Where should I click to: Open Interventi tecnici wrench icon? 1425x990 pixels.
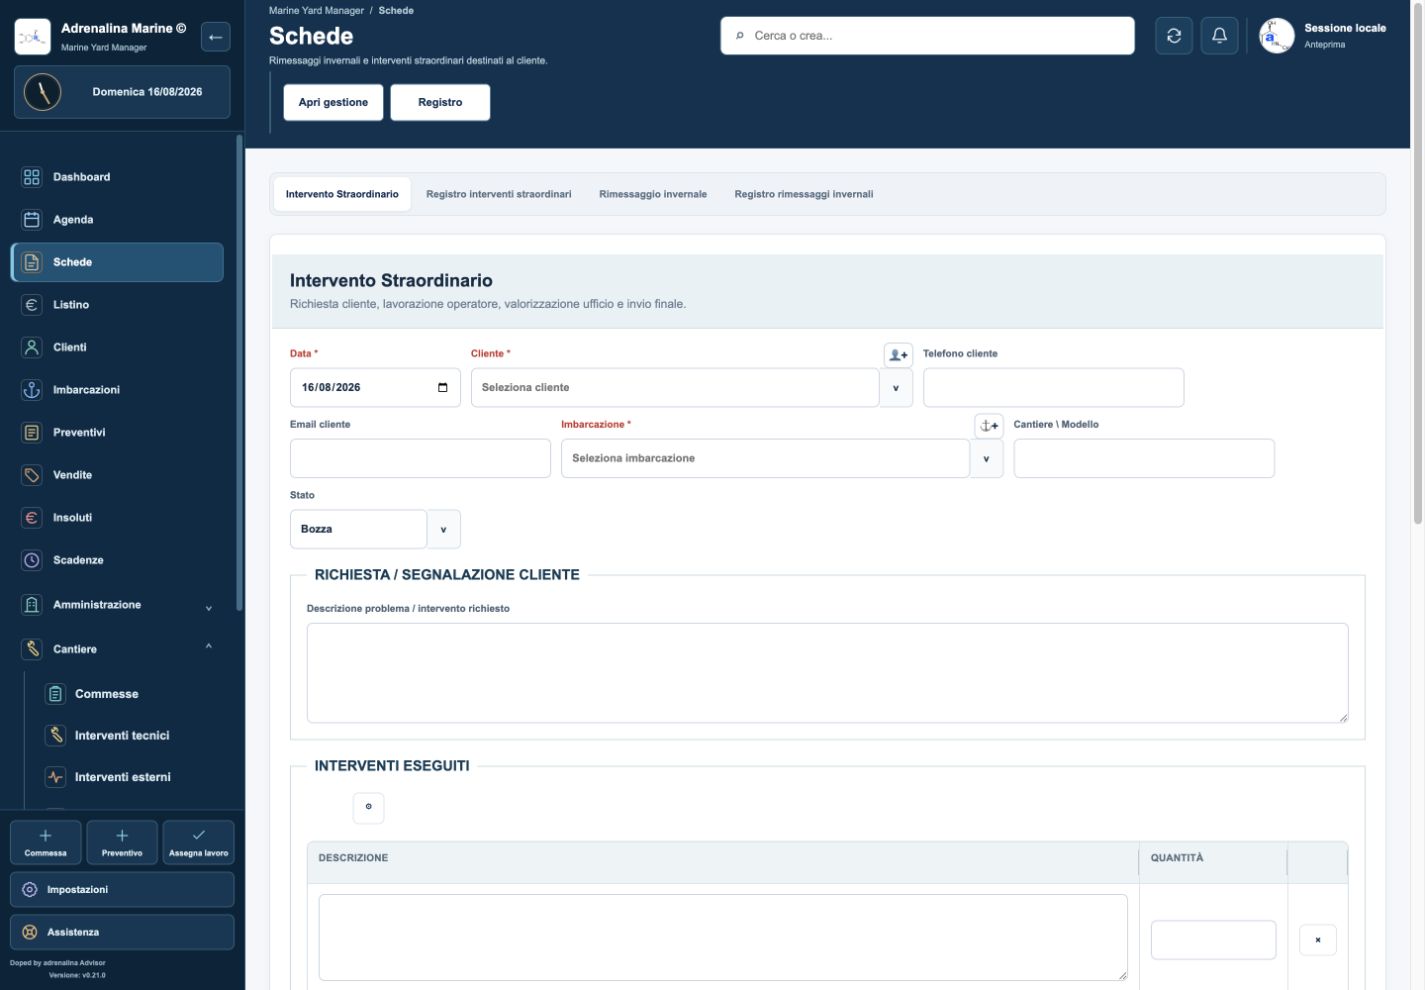click(56, 735)
